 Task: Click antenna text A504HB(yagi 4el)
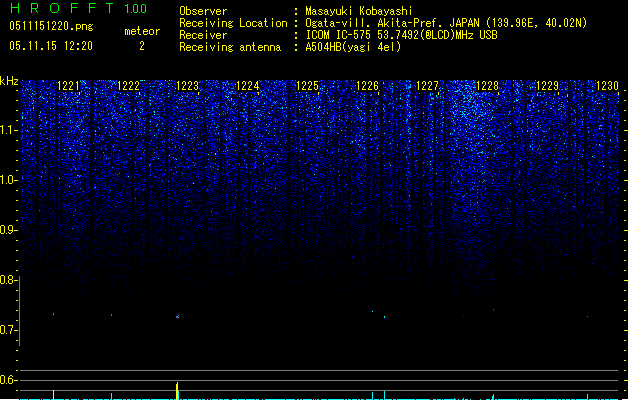pos(353,47)
